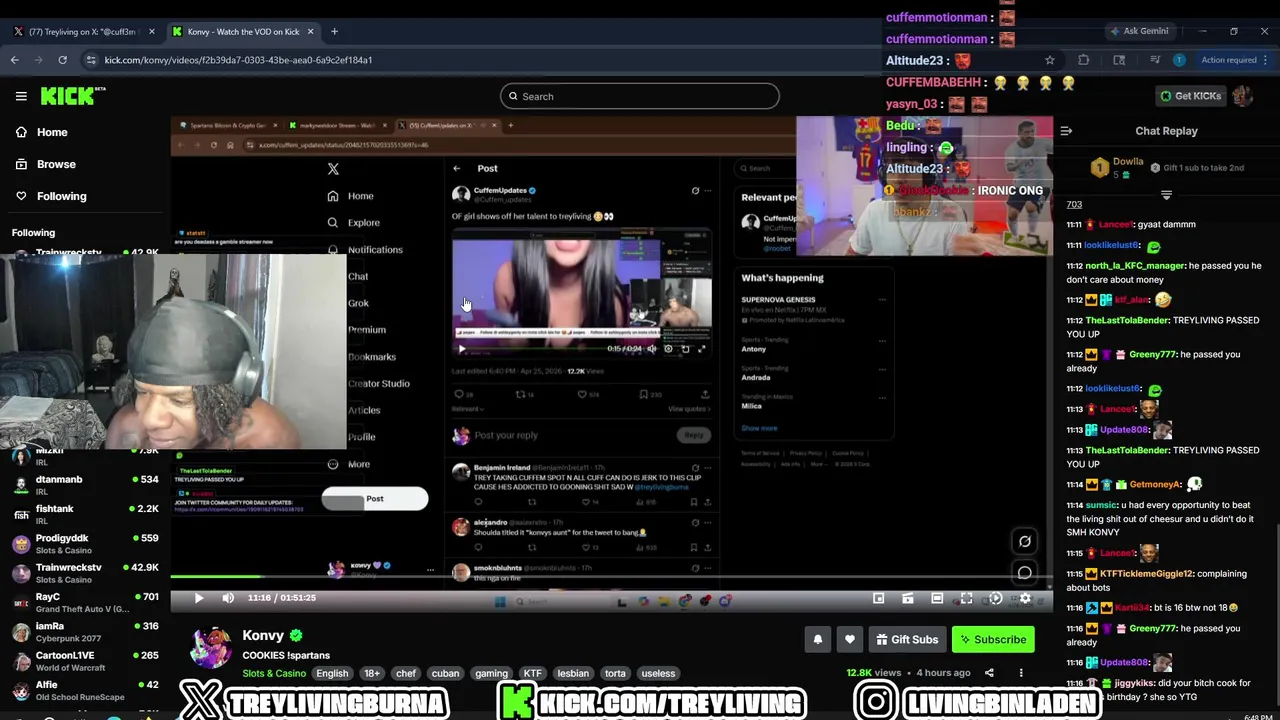Viewport: 1280px width, 720px height.
Task: Bookmark this page with the star
Action: 1050,60
